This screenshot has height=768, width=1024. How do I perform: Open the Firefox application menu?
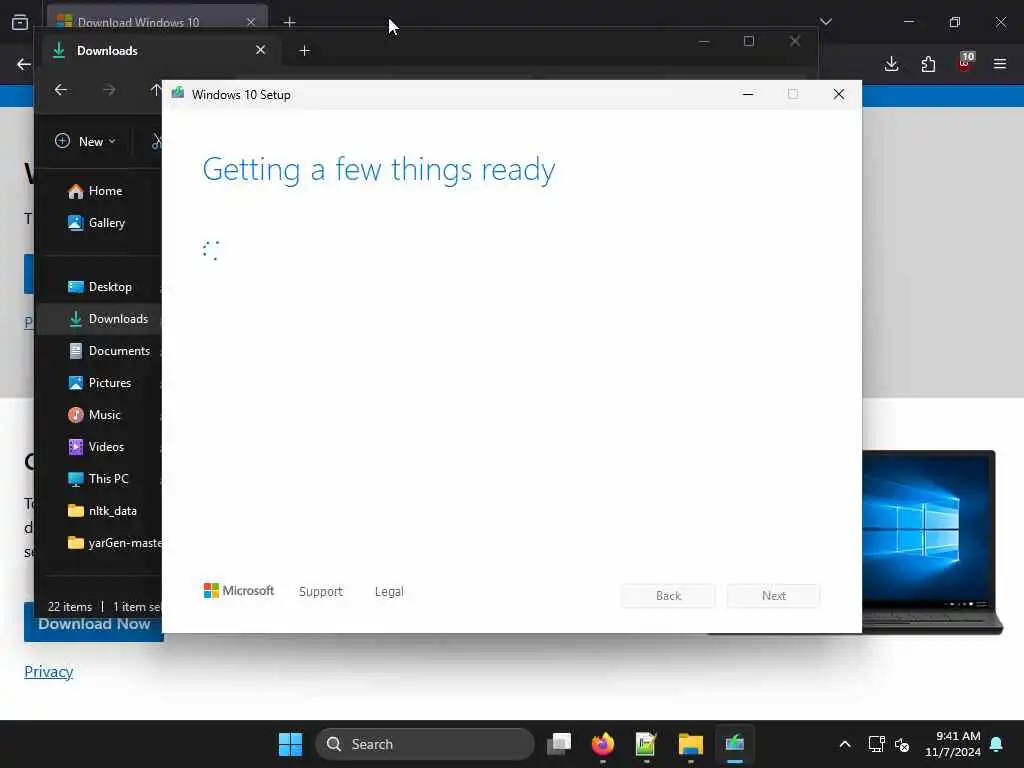coord(1000,64)
